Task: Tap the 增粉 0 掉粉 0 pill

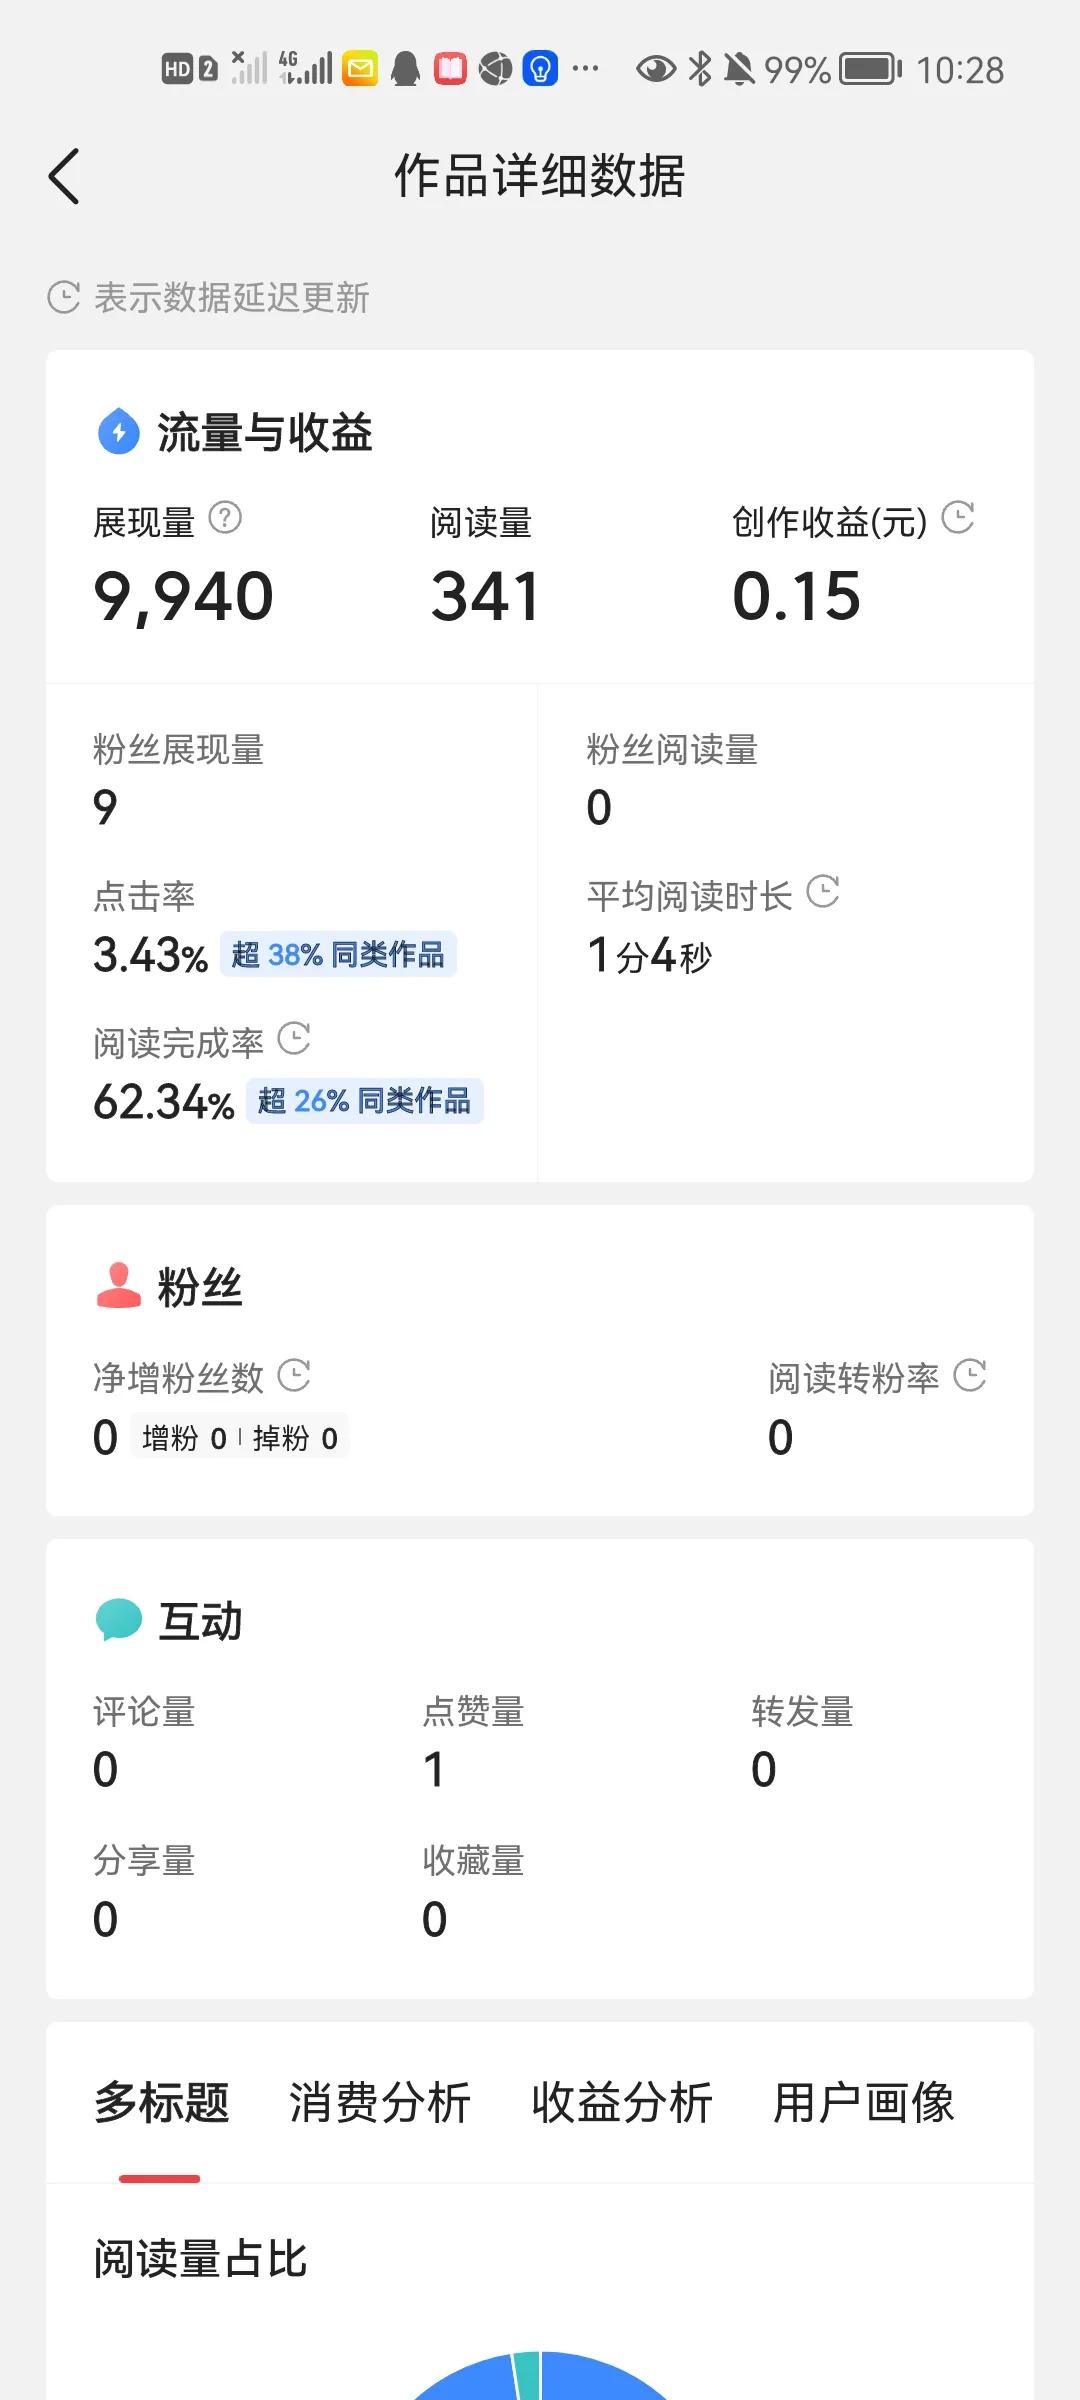Action: pyautogui.click(x=240, y=1438)
